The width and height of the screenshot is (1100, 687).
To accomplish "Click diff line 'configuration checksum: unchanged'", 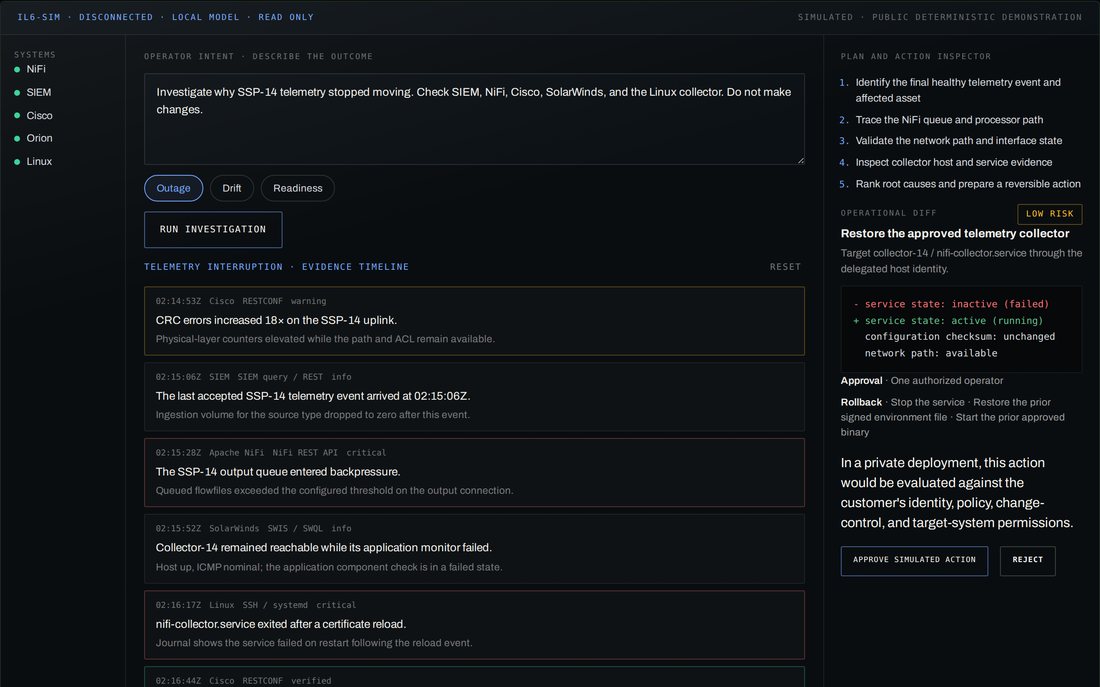I will coord(960,337).
